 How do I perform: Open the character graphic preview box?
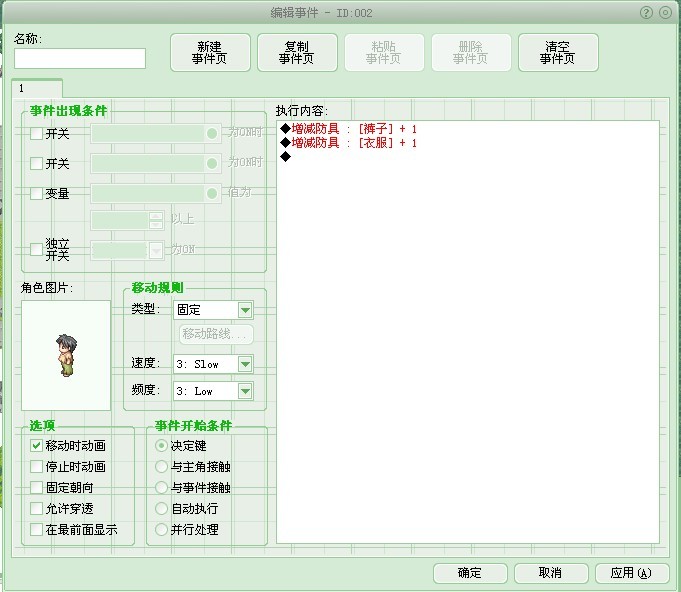(x=66, y=355)
